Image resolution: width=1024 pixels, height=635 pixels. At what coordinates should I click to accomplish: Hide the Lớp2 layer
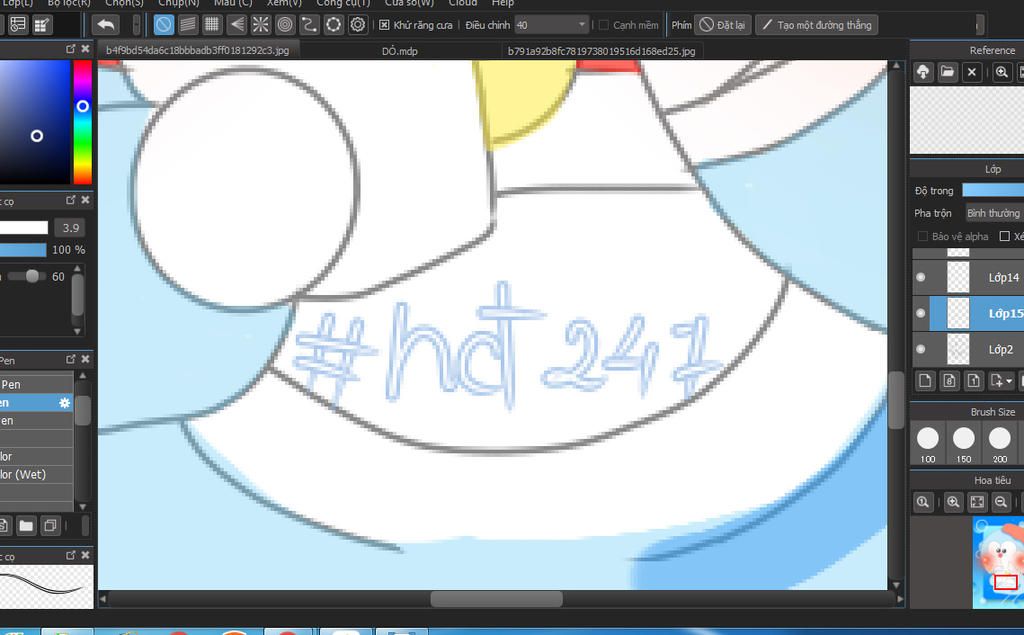(x=921, y=349)
